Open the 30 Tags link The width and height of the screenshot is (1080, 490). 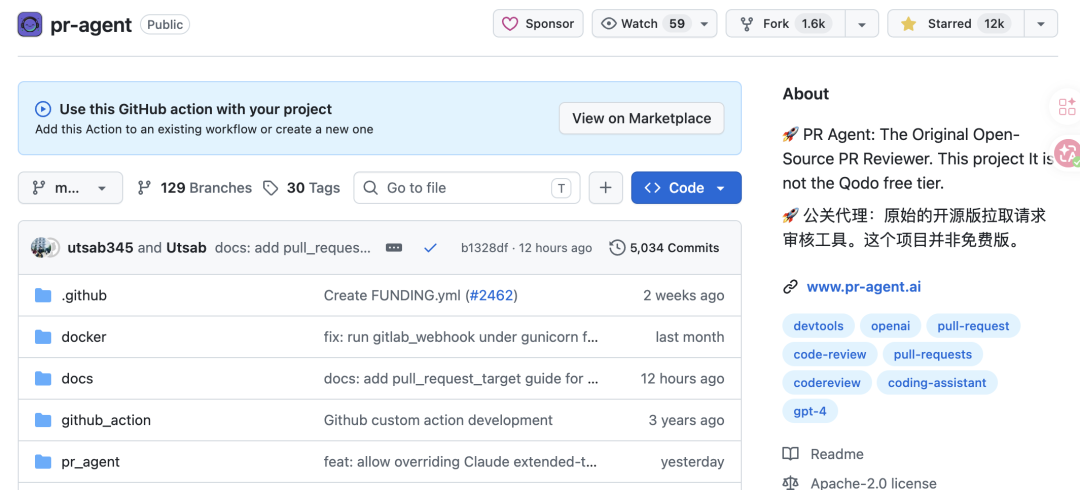[302, 188]
